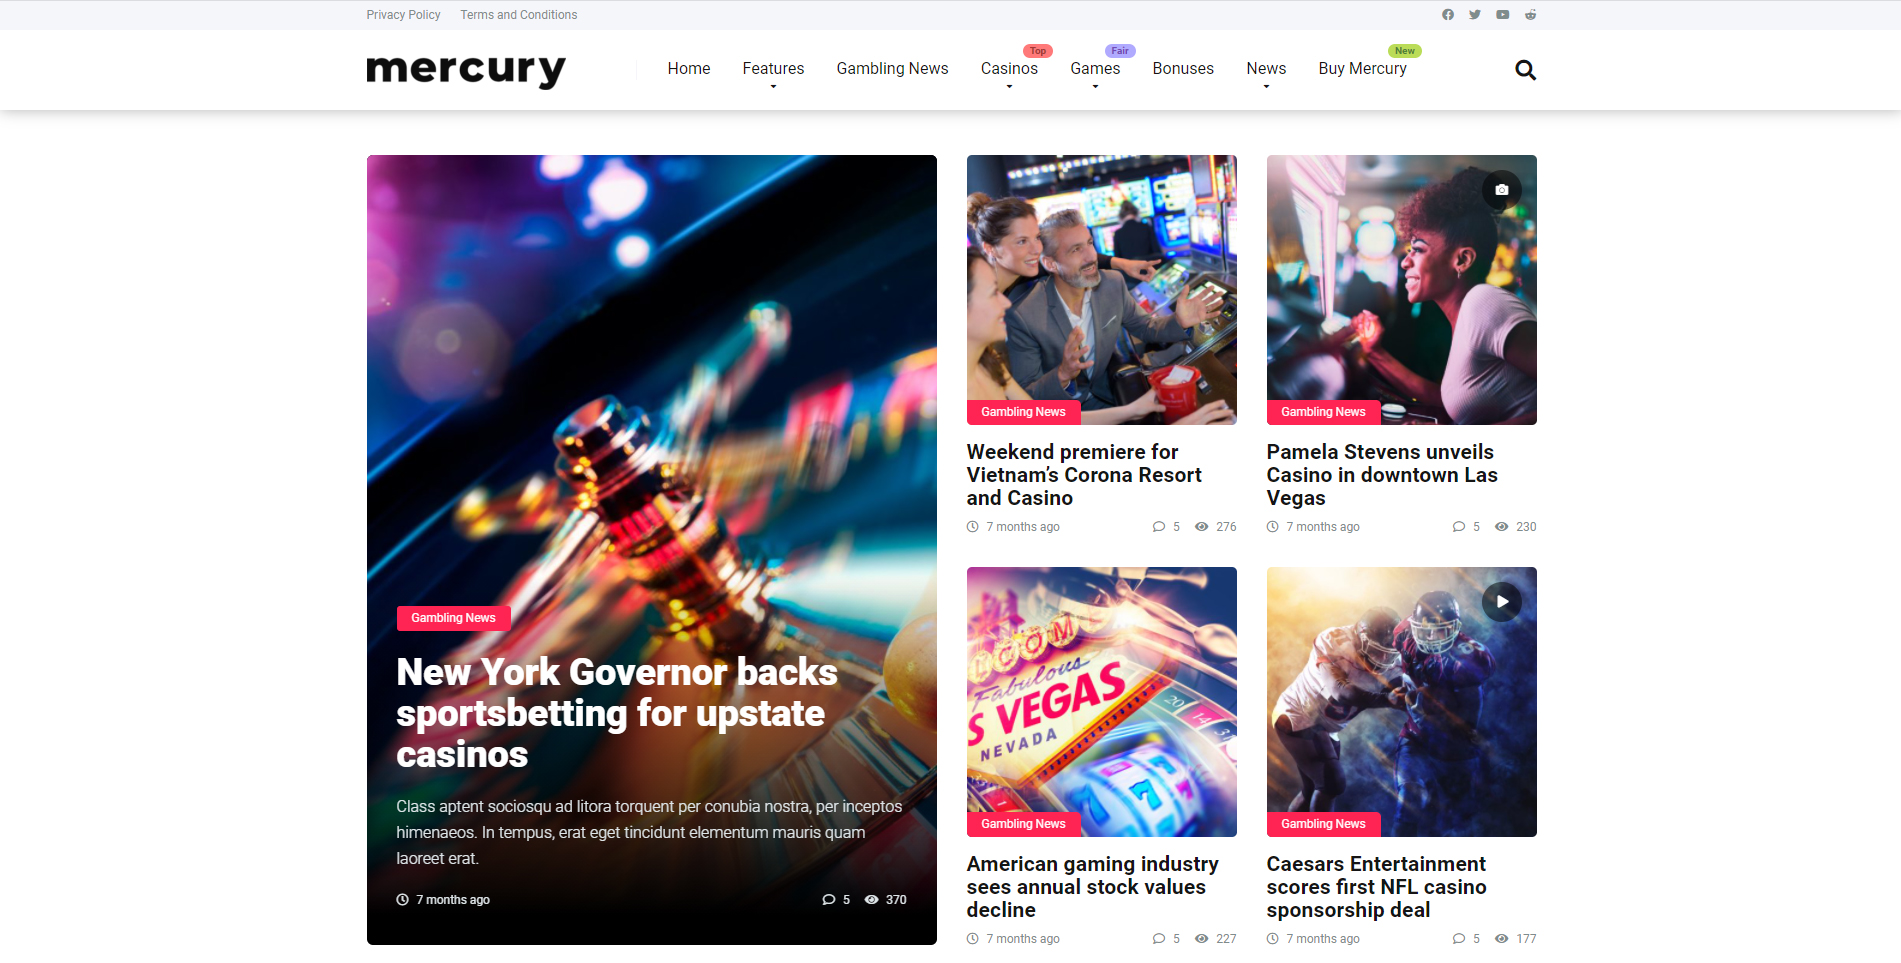Open the Reddit social icon
This screenshot has width=1901, height=963.
click(x=1530, y=15)
